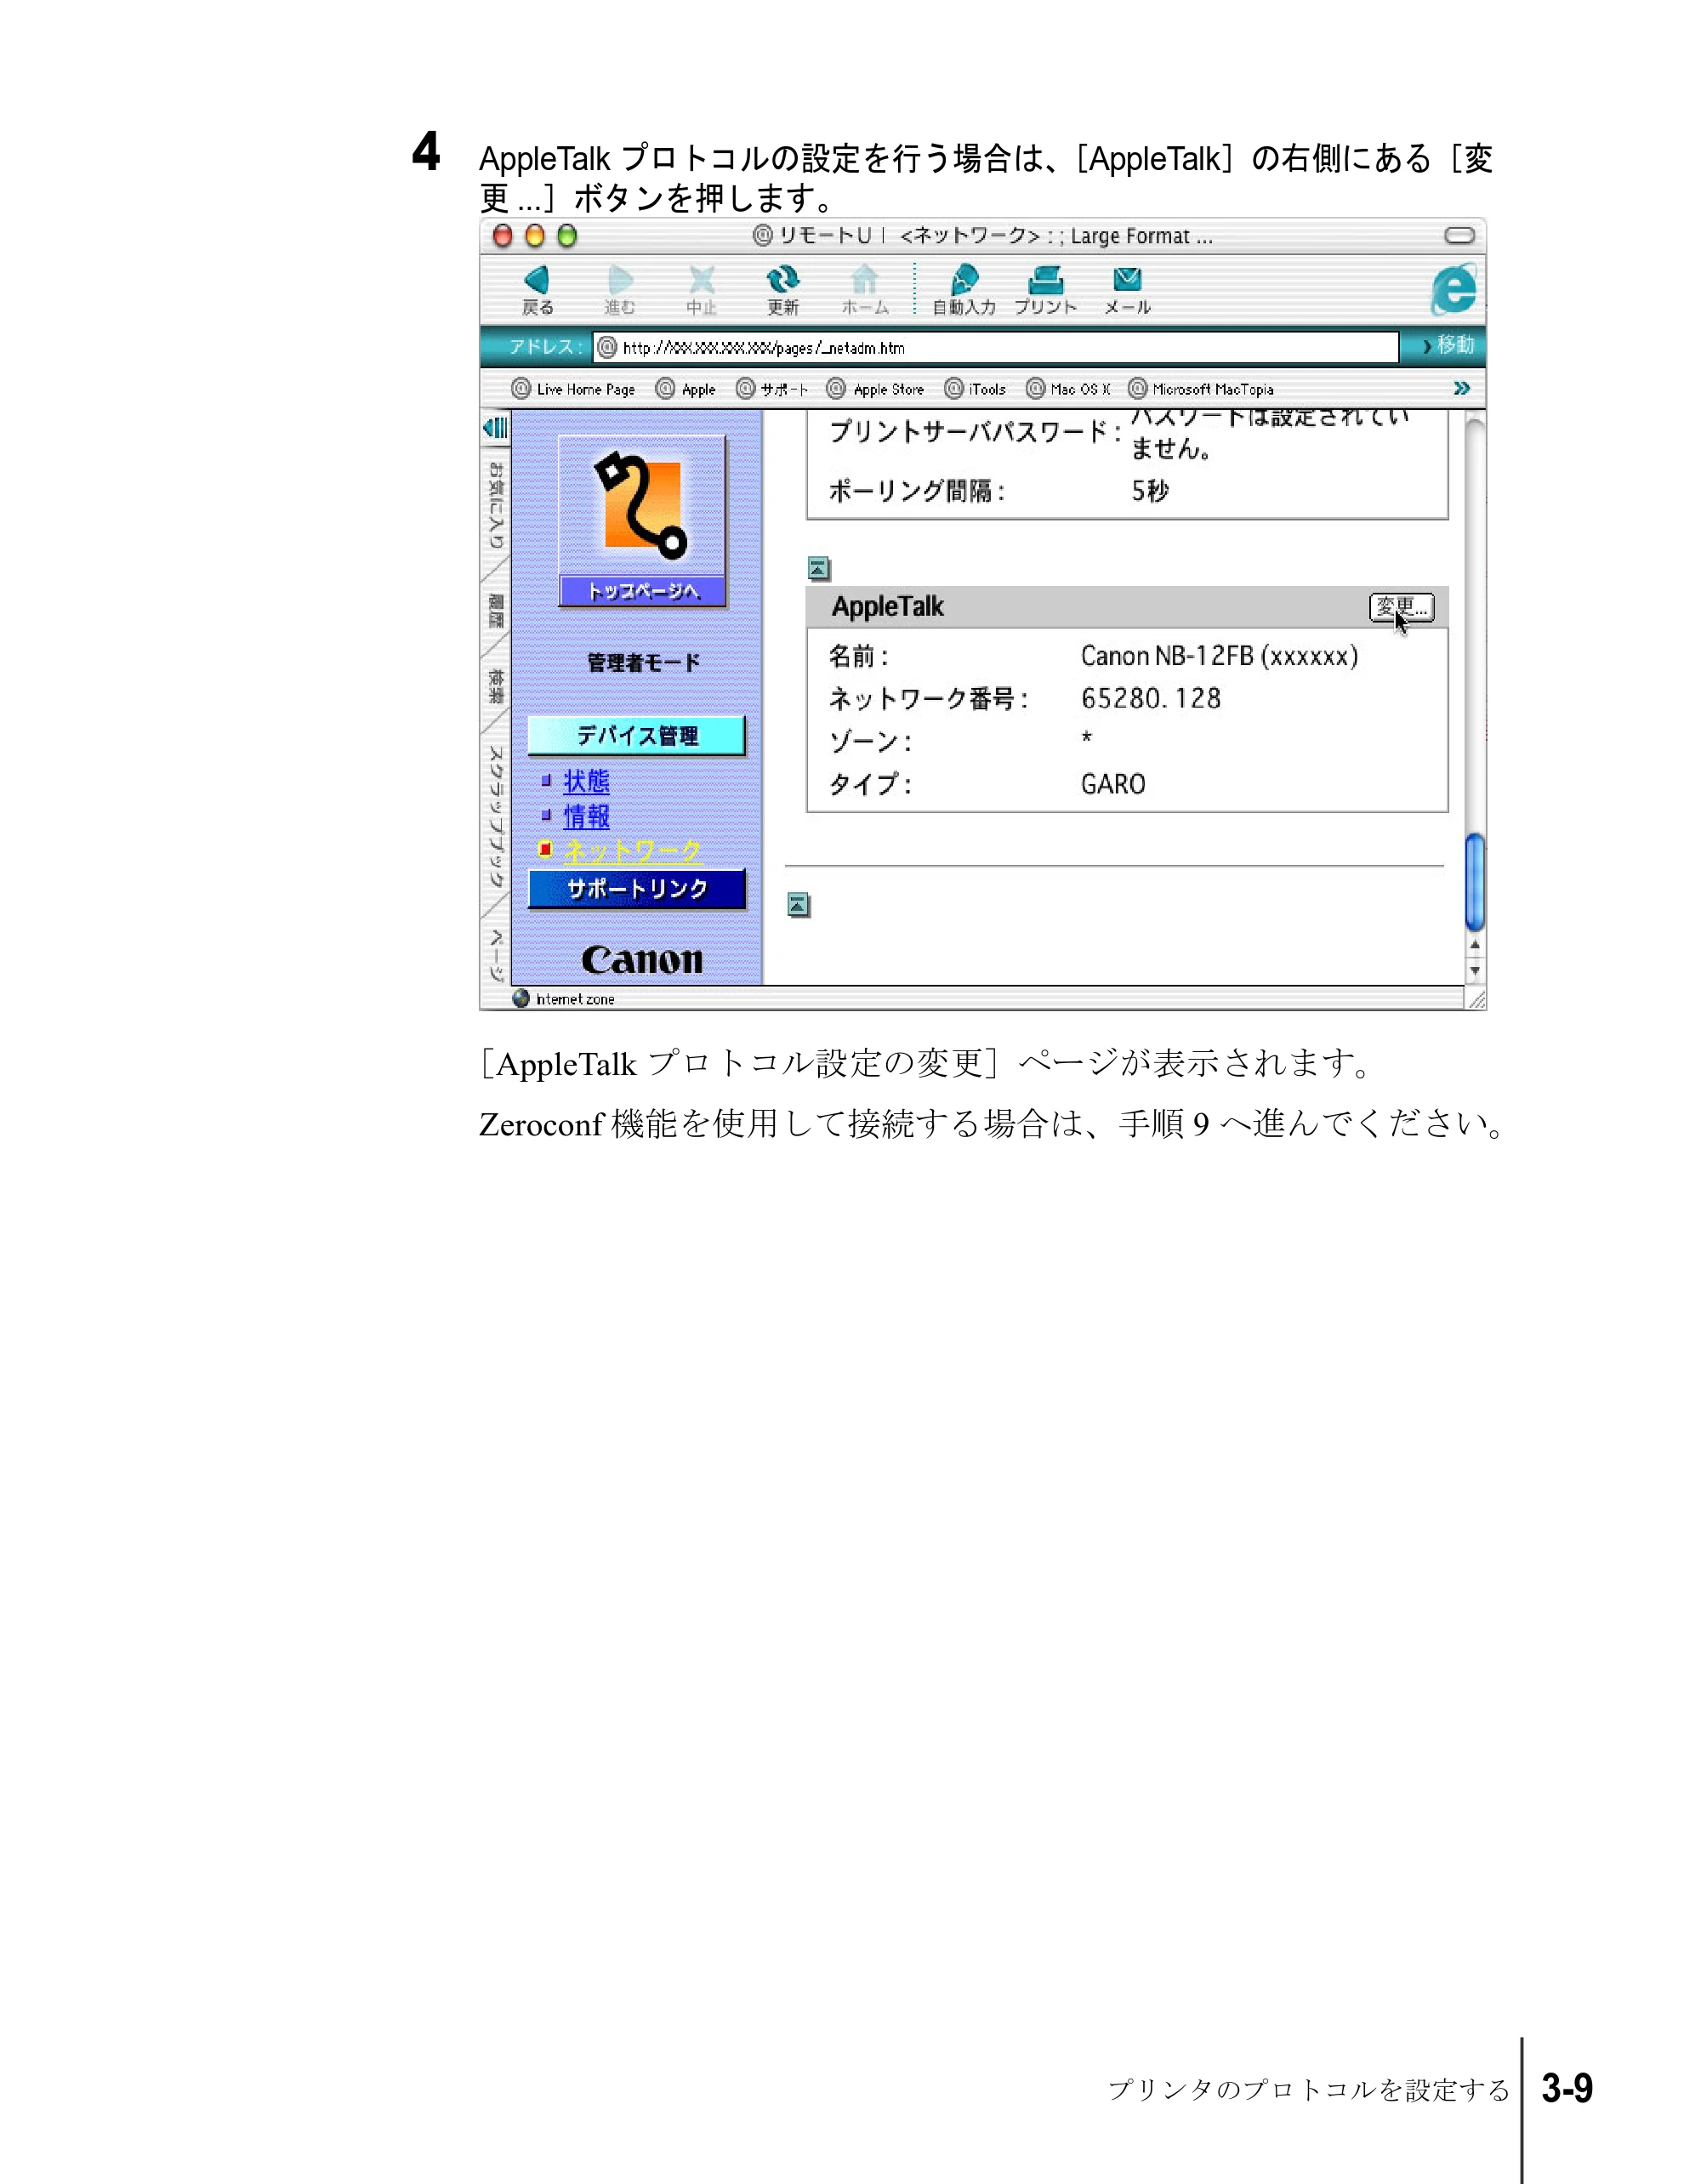The height and width of the screenshot is (2184, 1701).
Task: Collapse the explorer bar side panel icon
Action: click(x=495, y=428)
